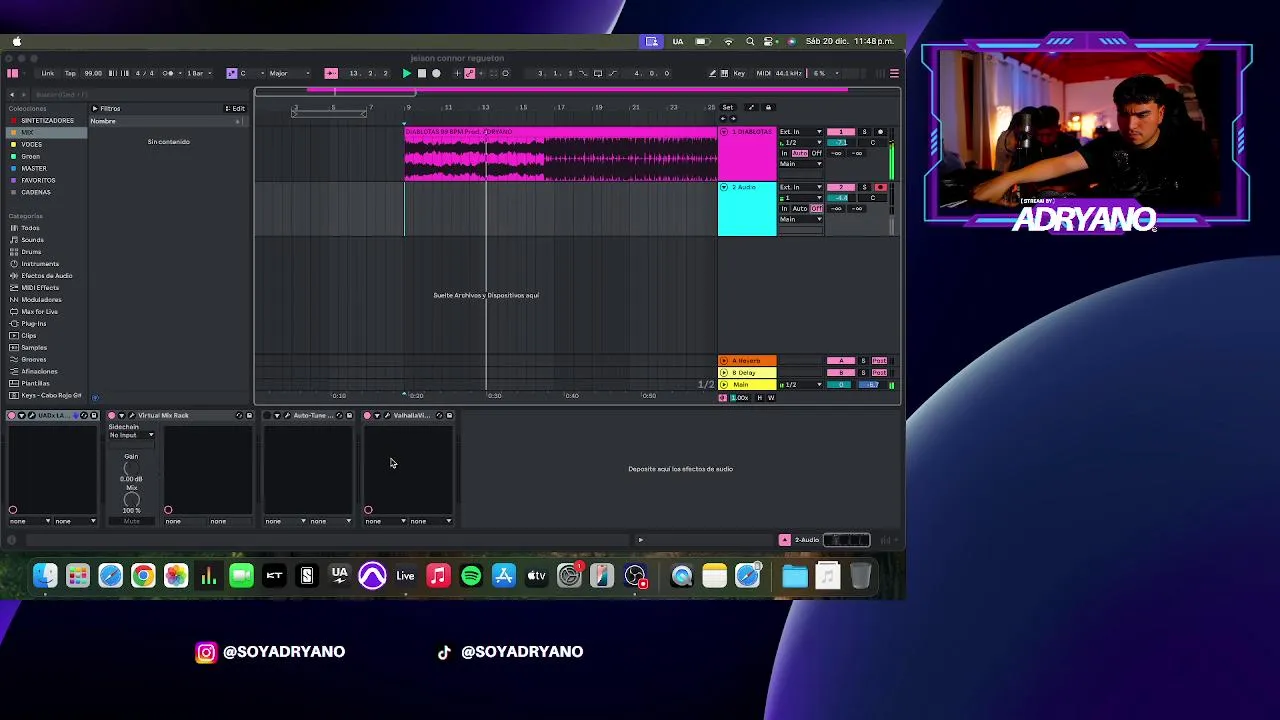Open Sidechain No Input dropdown

pyautogui.click(x=131, y=435)
